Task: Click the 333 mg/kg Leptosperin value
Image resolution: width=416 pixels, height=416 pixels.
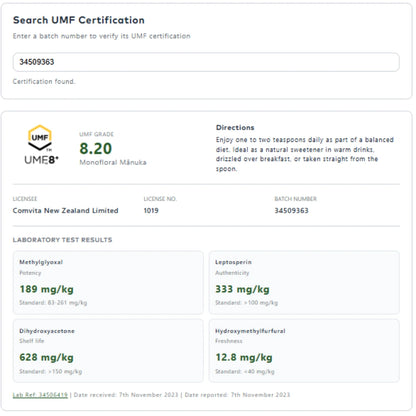Action: pos(242,289)
